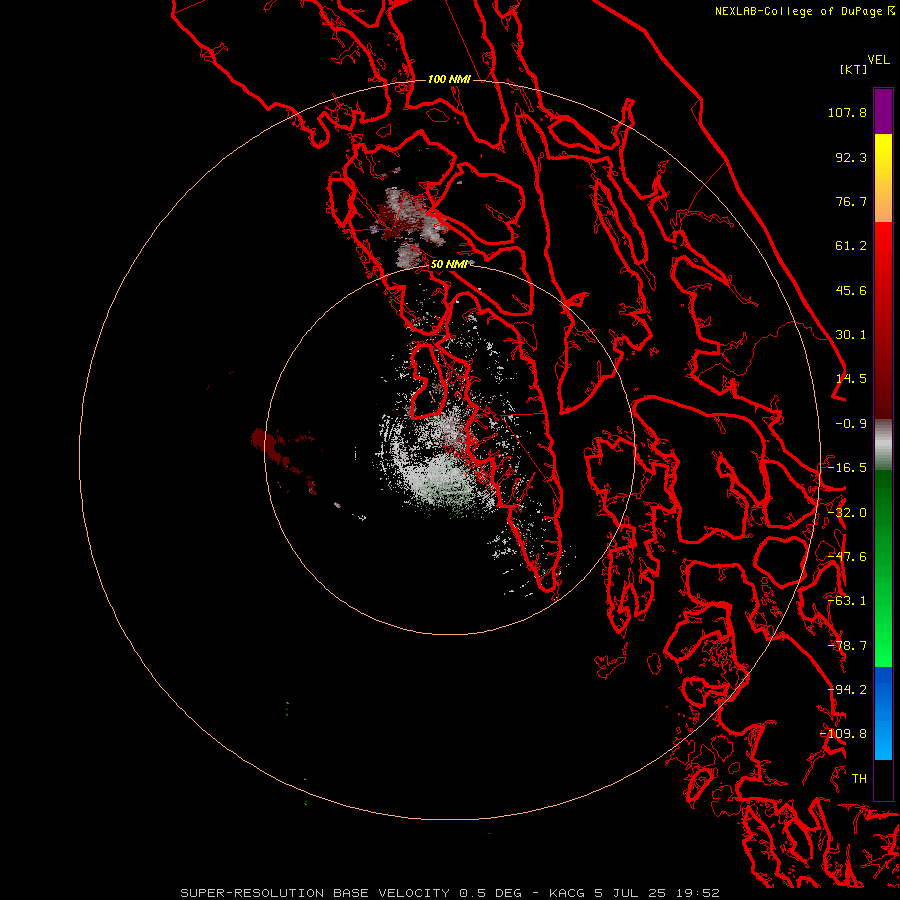The width and height of the screenshot is (900, 900).
Task: Click the Super-Resolution Base Velocity caption
Action: pyautogui.click(x=449, y=893)
